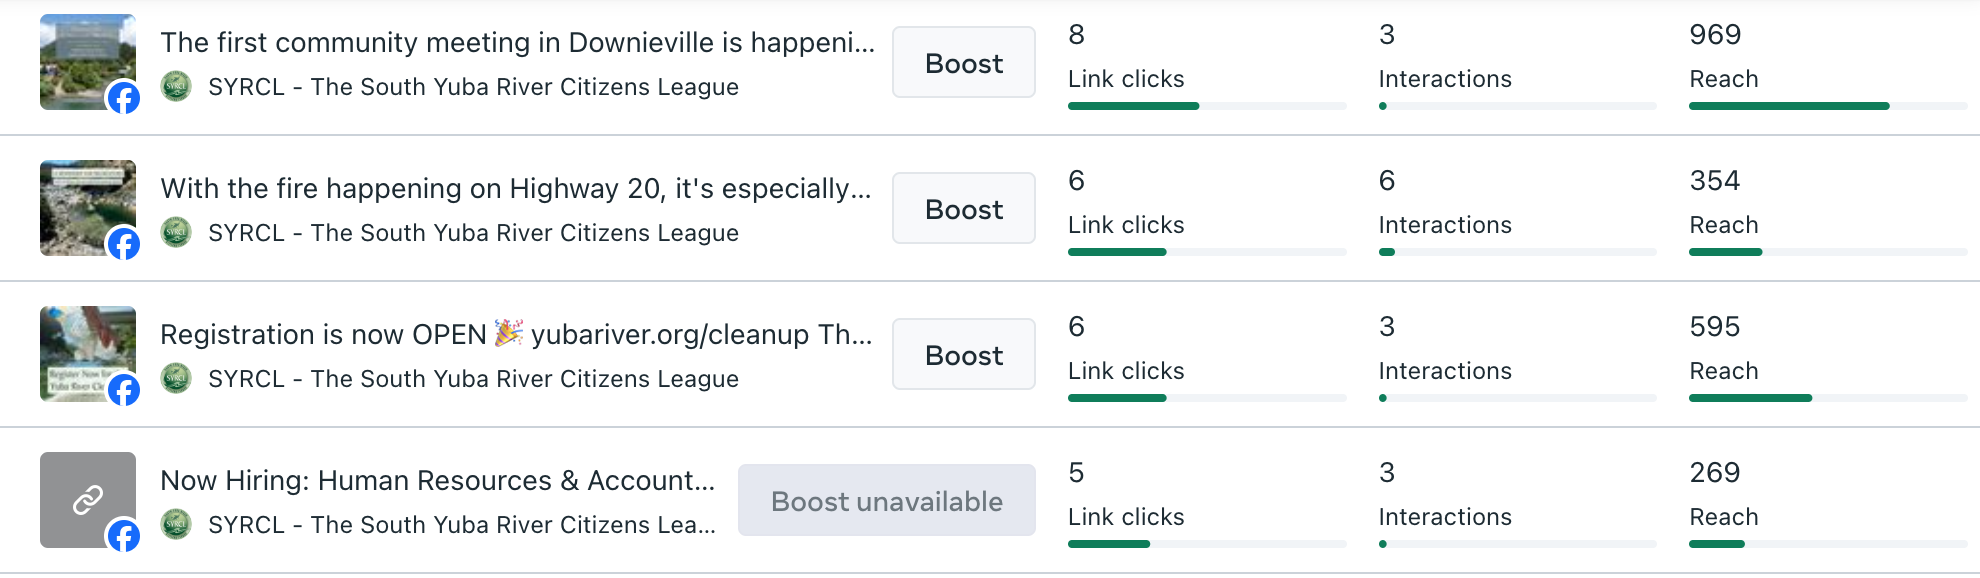Boost the Downieville community meeting post
This screenshot has width=1980, height=578.
click(x=963, y=63)
